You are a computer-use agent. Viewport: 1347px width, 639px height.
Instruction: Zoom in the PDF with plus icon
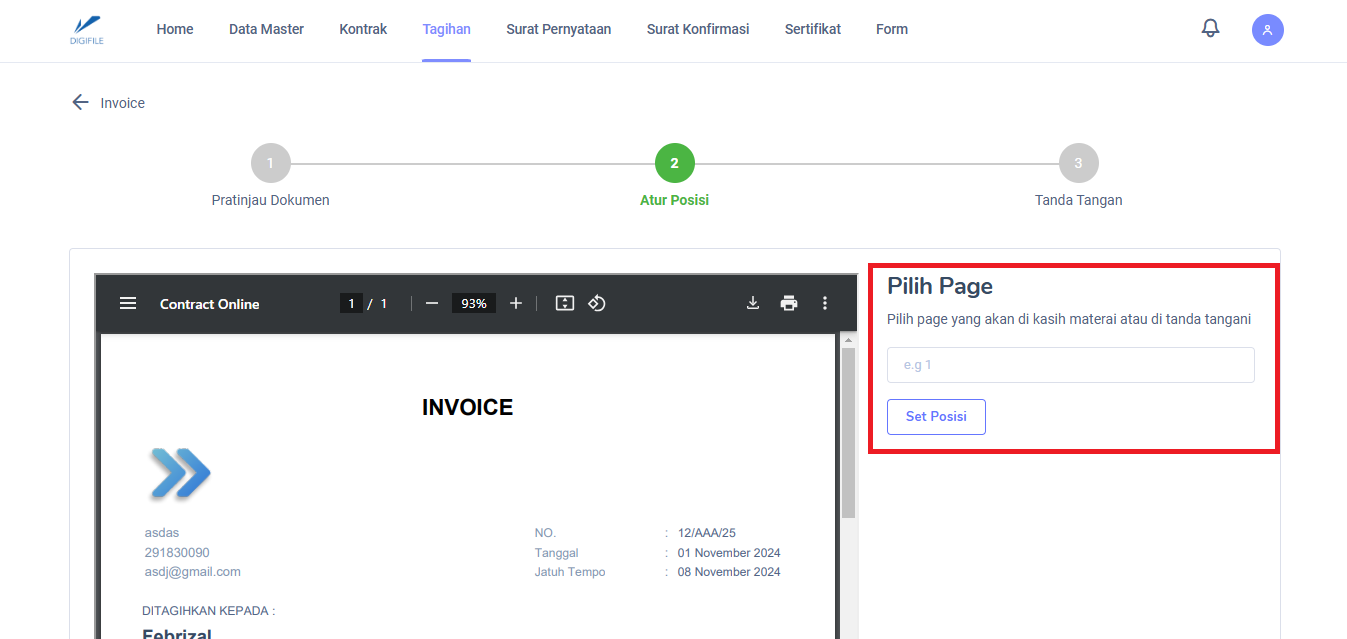[516, 304]
